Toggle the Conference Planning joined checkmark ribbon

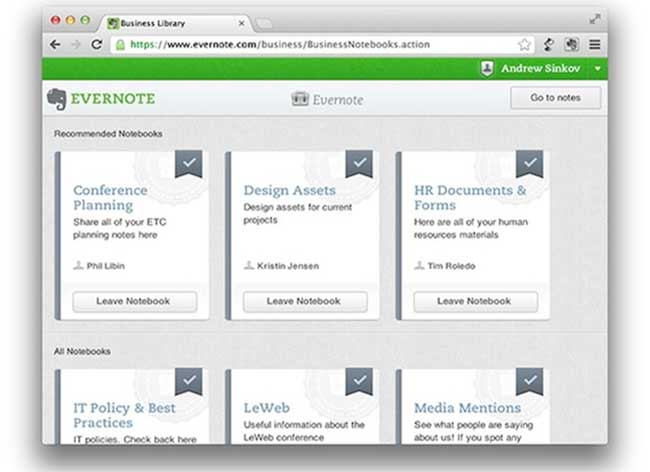(x=189, y=164)
